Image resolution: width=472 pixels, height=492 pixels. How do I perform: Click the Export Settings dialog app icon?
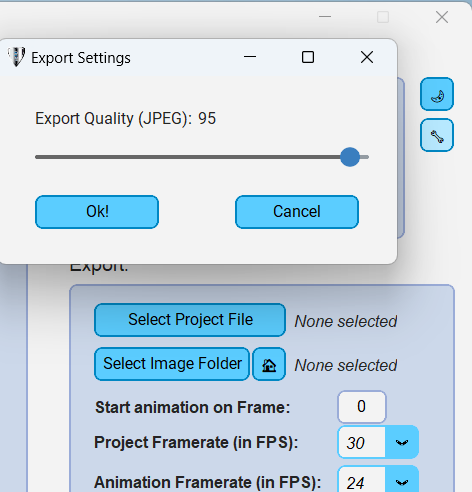tap(16, 57)
